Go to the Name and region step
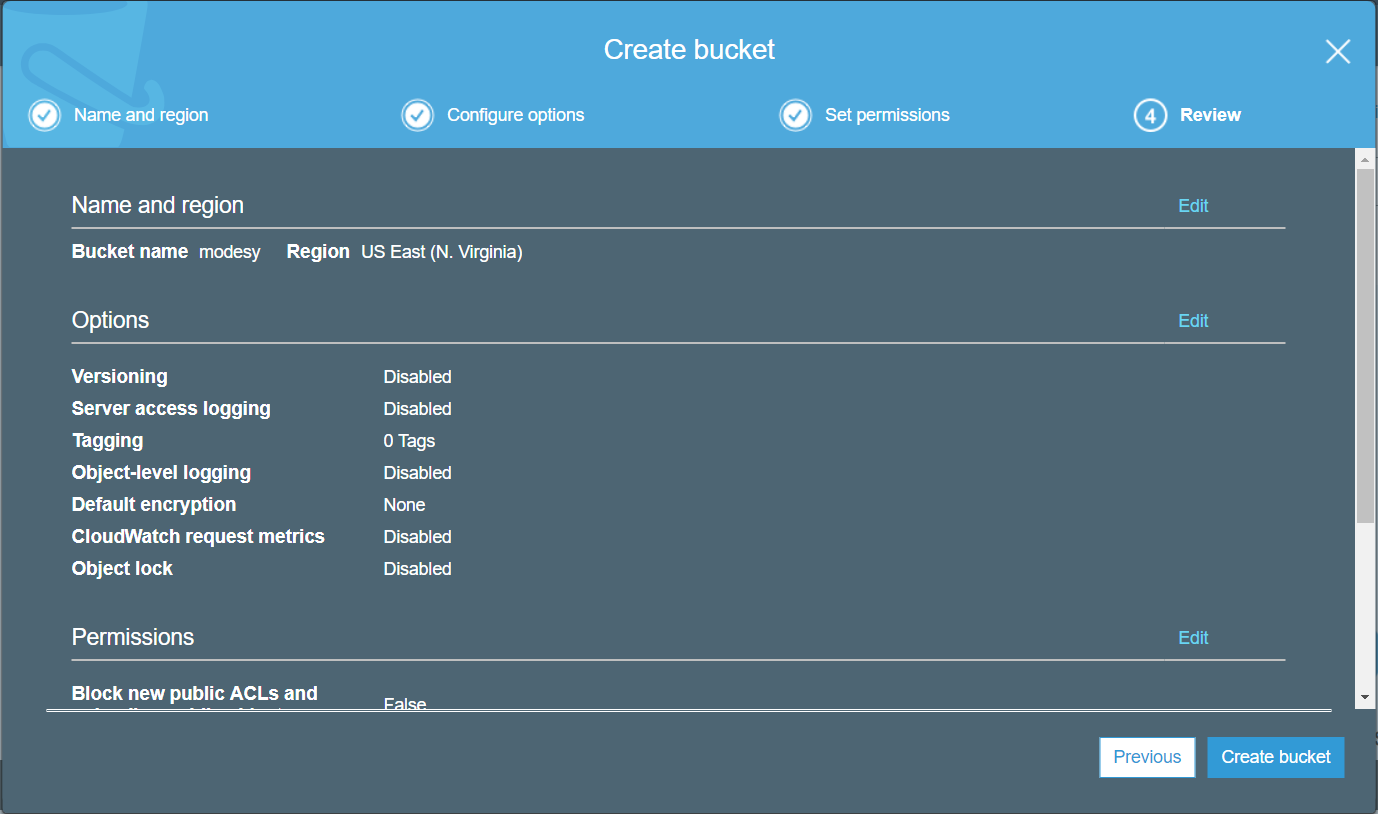Image resolution: width=1378 pixels, height=814 pixels. (141, 115)
